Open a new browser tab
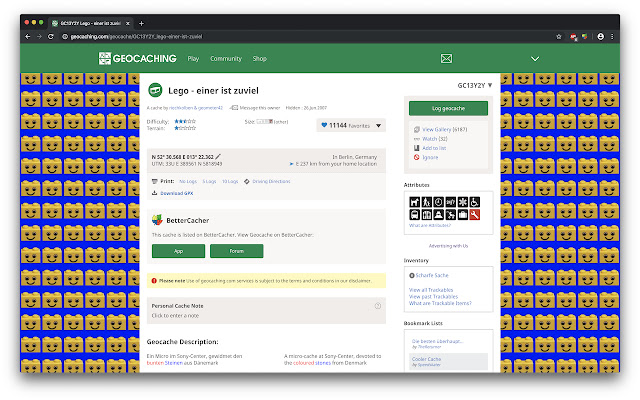This screenshot has width=640, height=400. pos(141,24)
